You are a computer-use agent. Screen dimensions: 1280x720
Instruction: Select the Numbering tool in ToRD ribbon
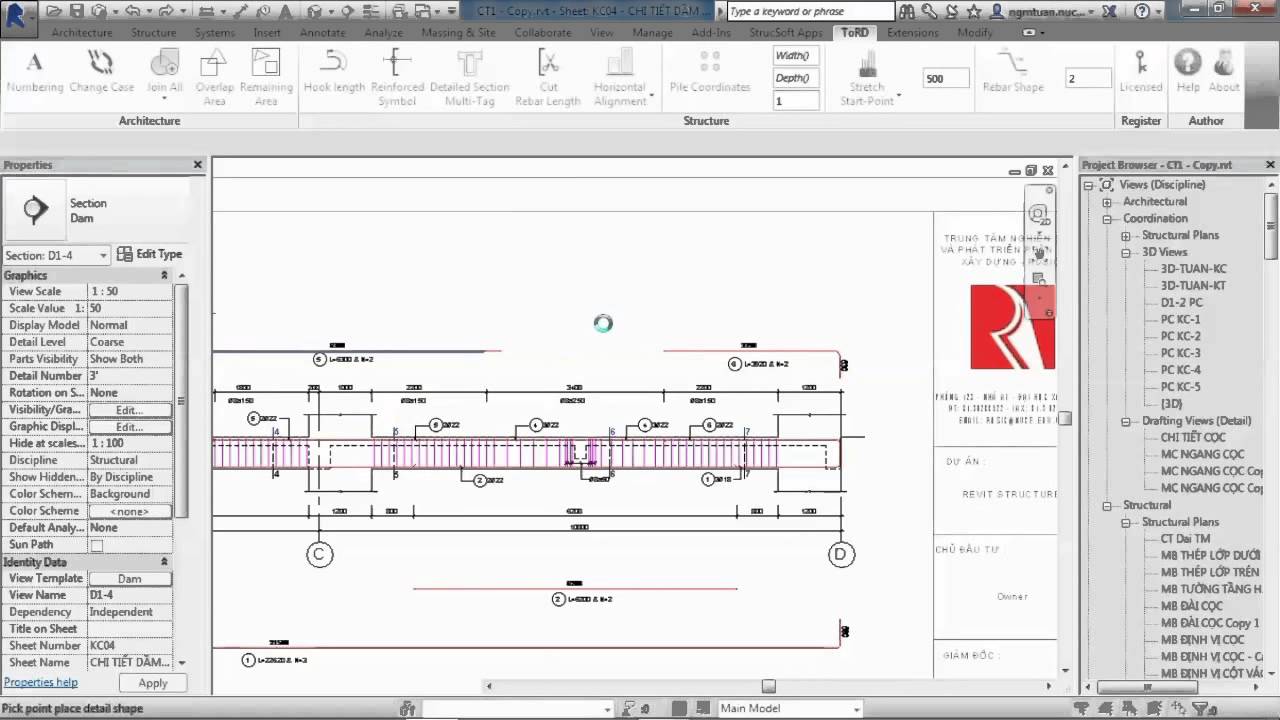point(34,75)
